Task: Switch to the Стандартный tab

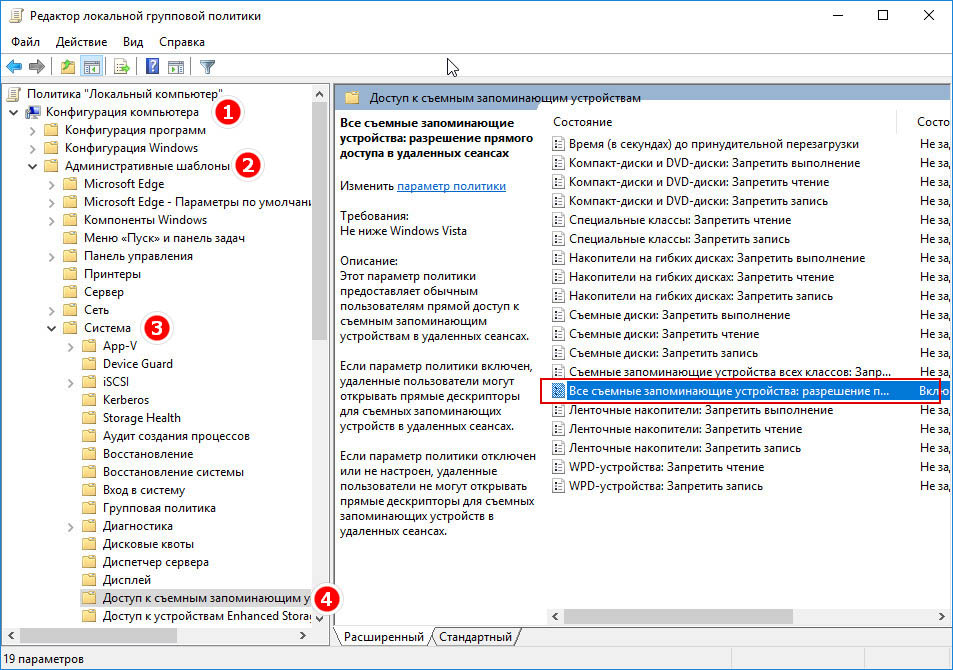Action: click(475, 637)
